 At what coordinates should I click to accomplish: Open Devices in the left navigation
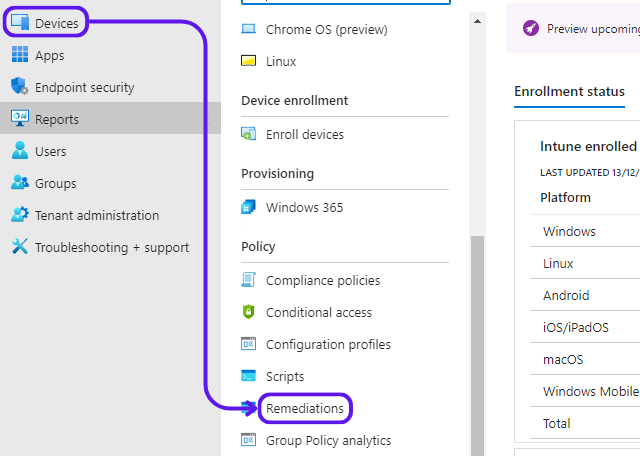click(x=57, y=23)
